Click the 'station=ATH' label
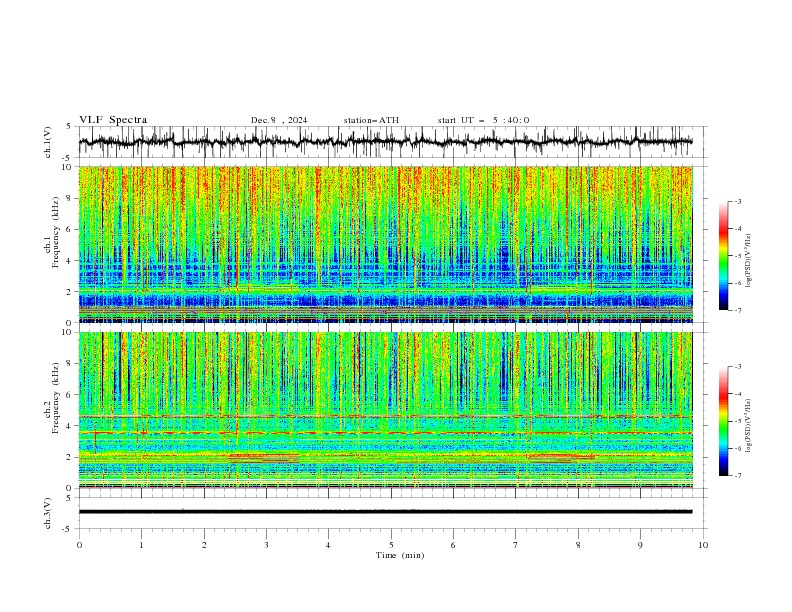 [371, 120]
